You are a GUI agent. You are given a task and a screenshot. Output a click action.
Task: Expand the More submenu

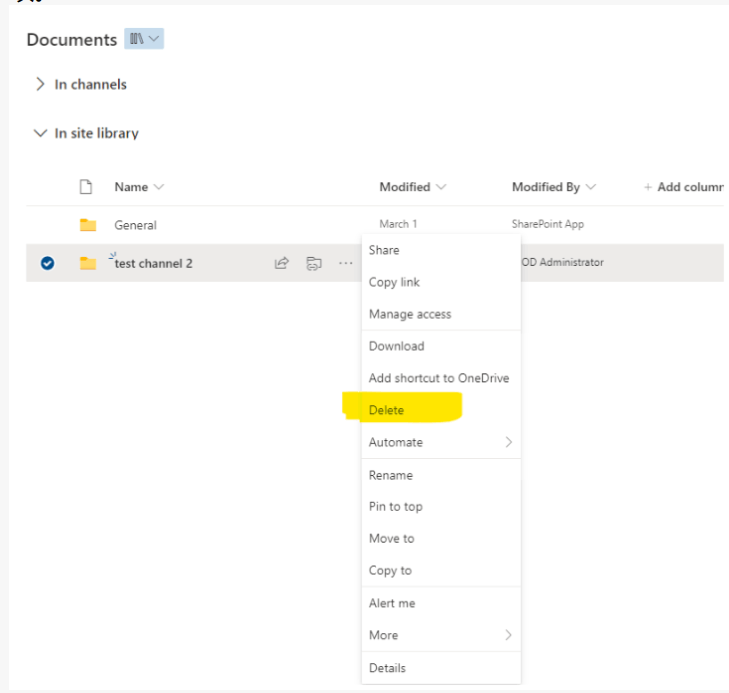click(441, 635)
